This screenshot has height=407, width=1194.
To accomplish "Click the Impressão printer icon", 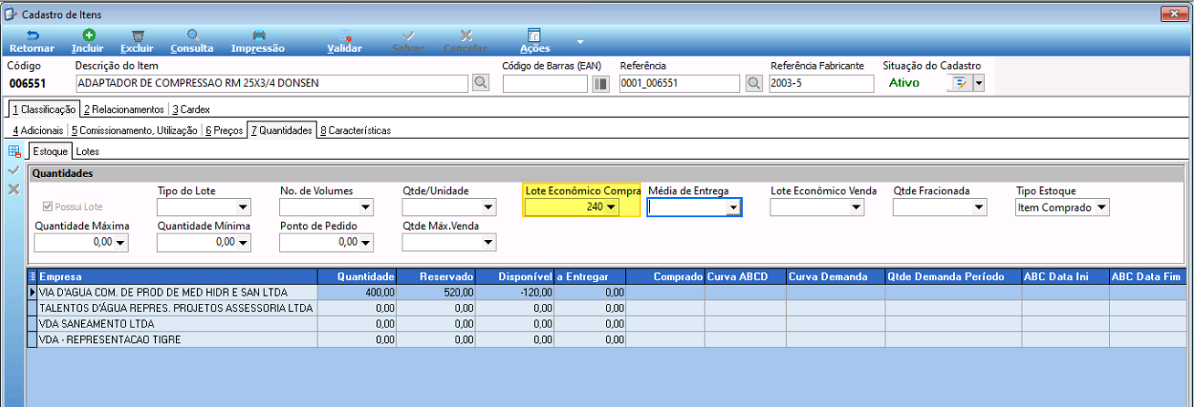I will [x=258, y=35].
